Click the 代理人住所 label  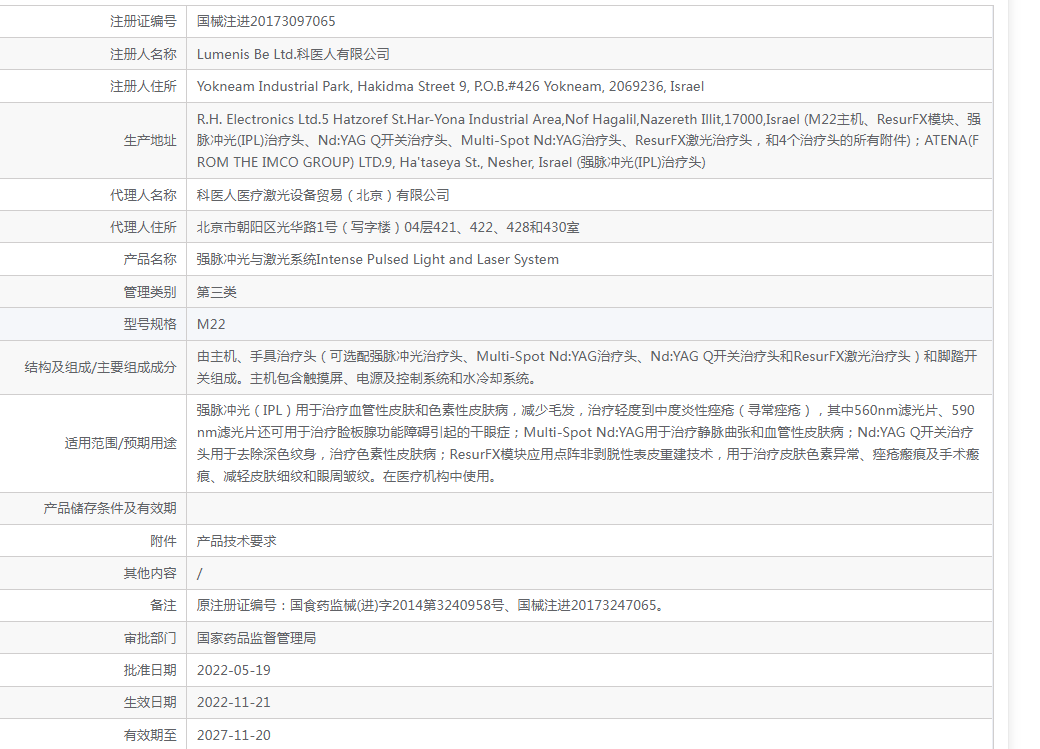coord(143,227)
